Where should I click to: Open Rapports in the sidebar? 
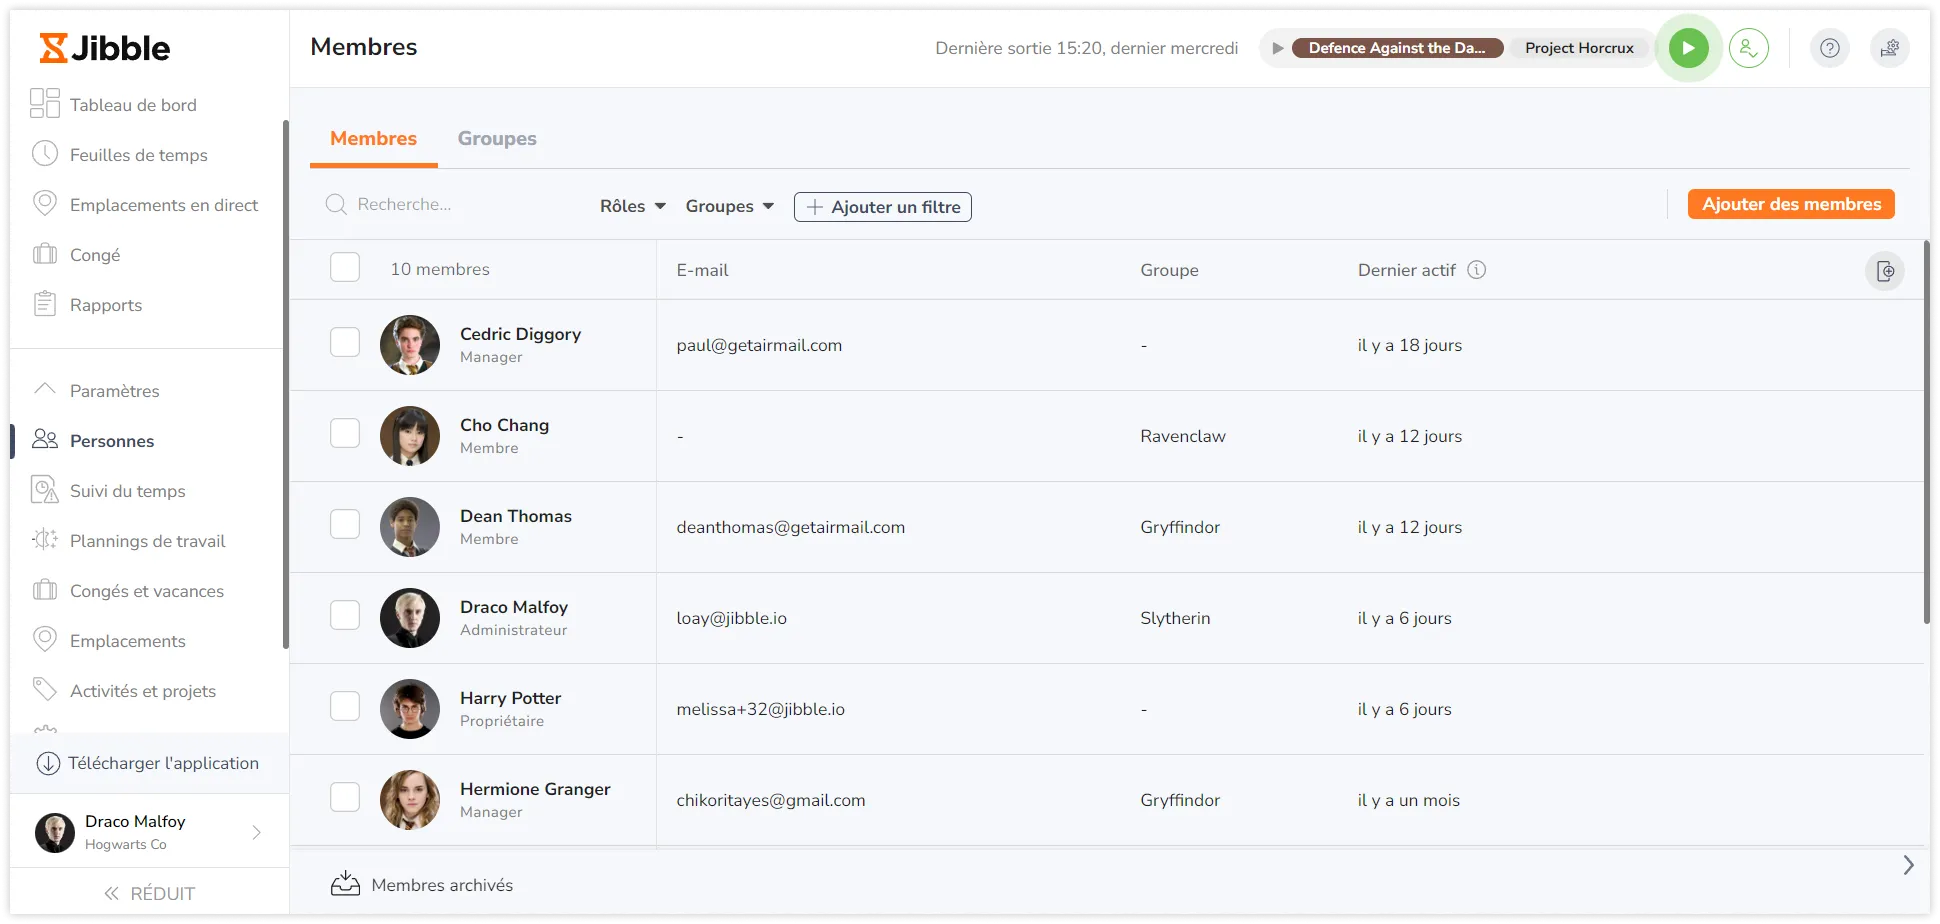105,305
